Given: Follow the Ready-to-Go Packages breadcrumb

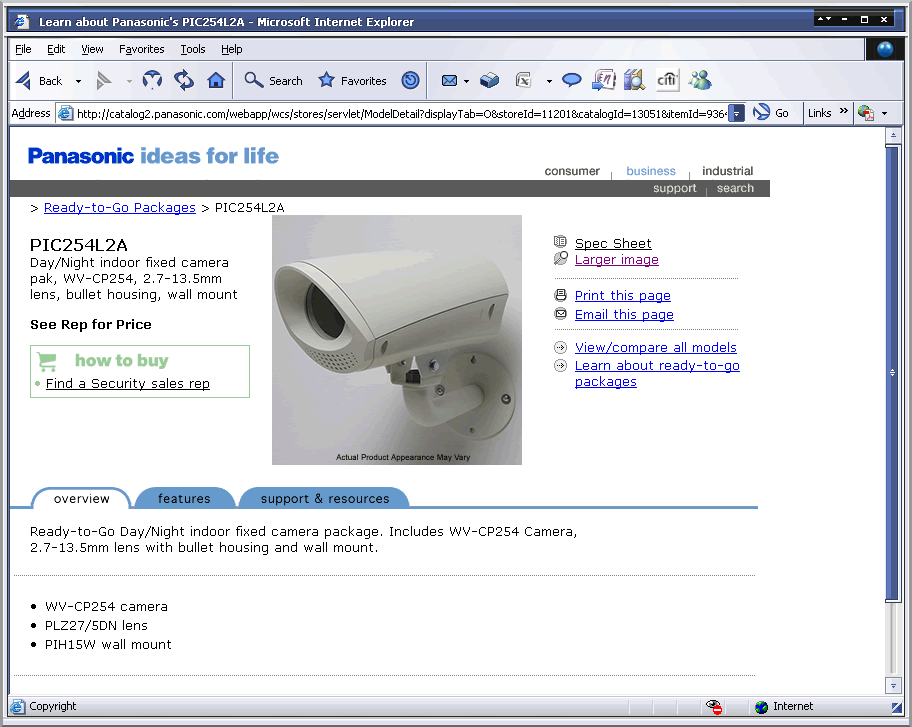Looking at the screenshot, I should pos(120,208).
